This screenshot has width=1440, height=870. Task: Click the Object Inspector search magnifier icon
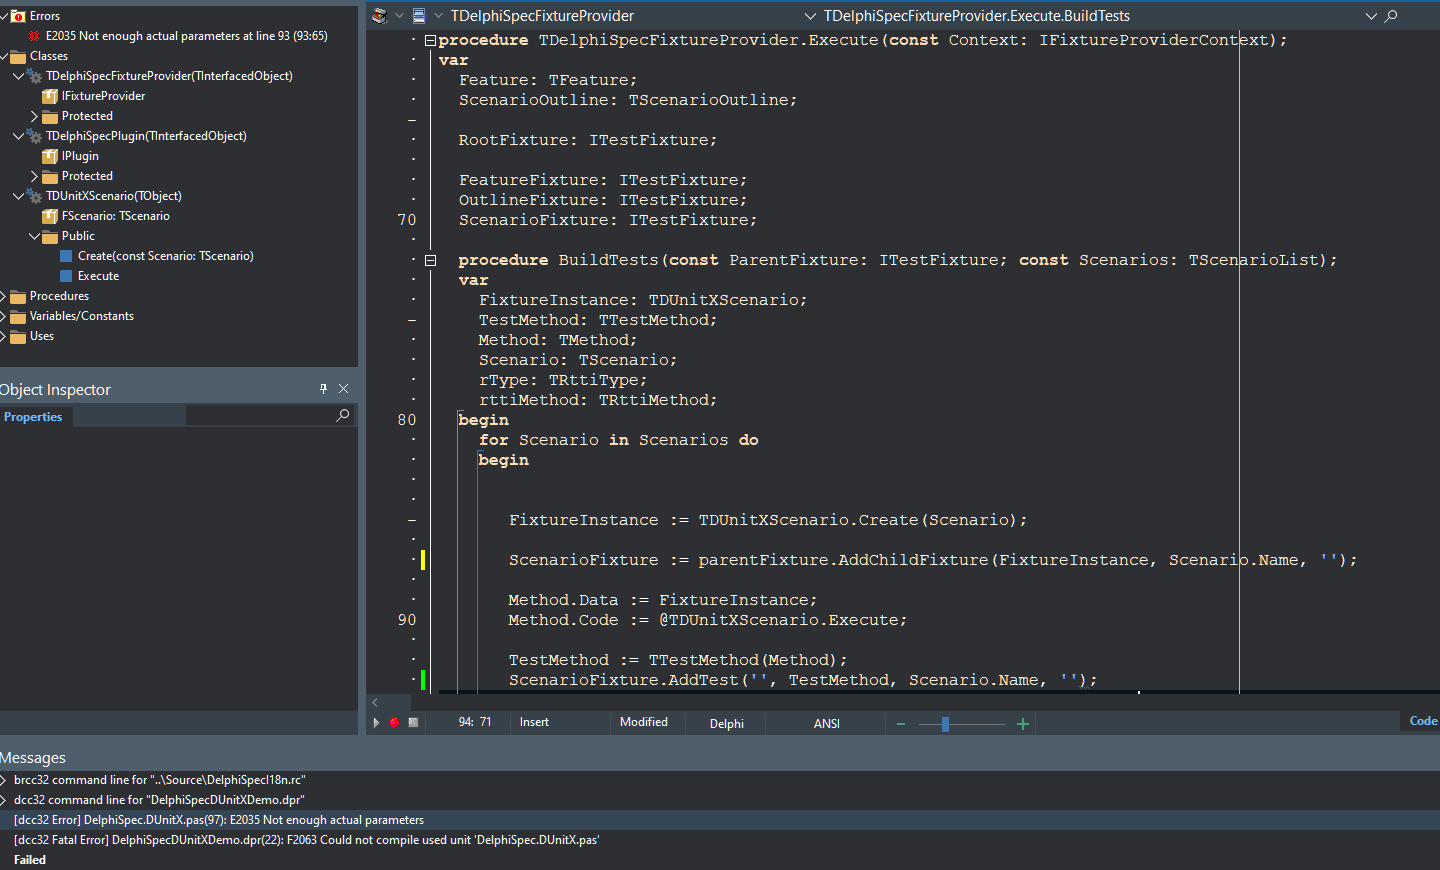(x=343, y=415)
